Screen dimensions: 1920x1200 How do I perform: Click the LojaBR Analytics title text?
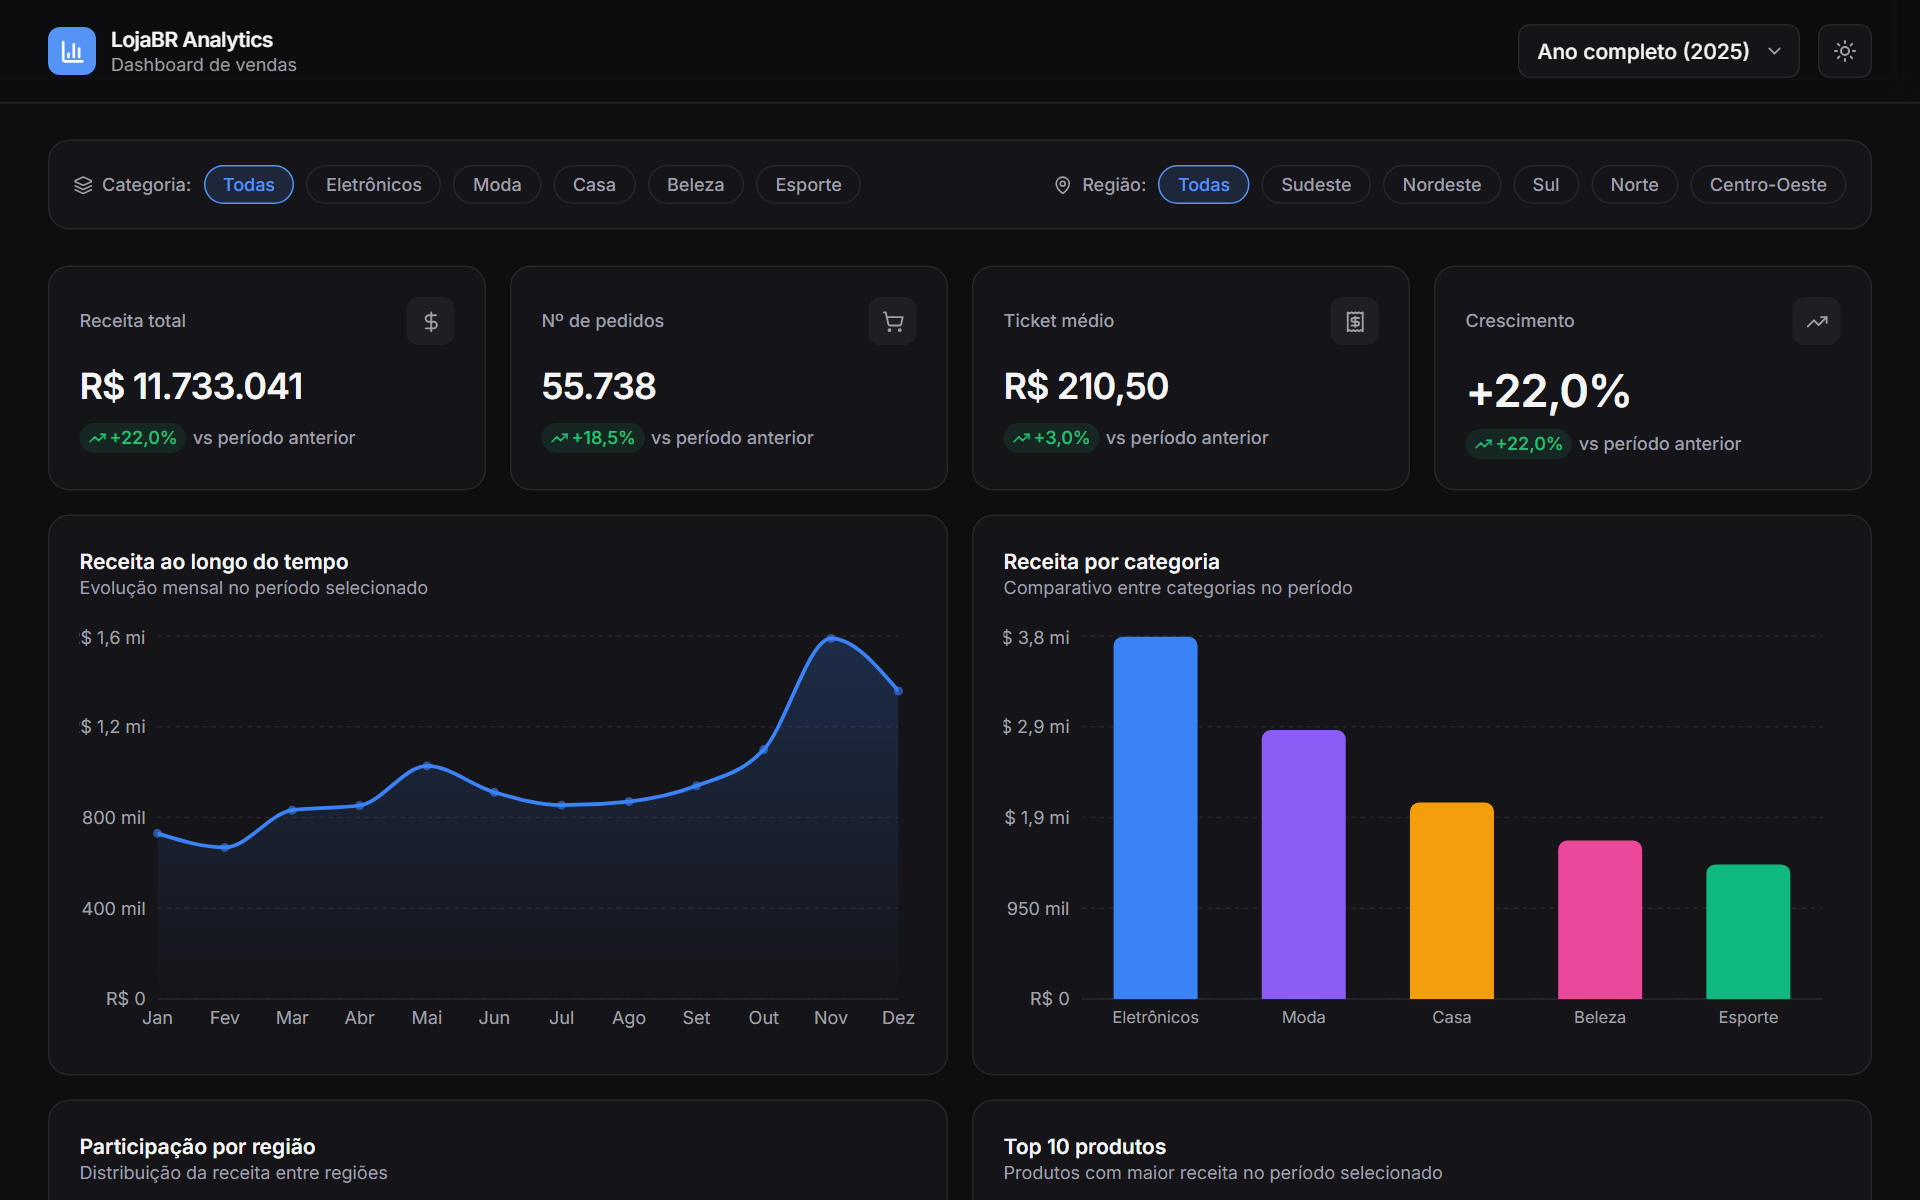[192, 40]
